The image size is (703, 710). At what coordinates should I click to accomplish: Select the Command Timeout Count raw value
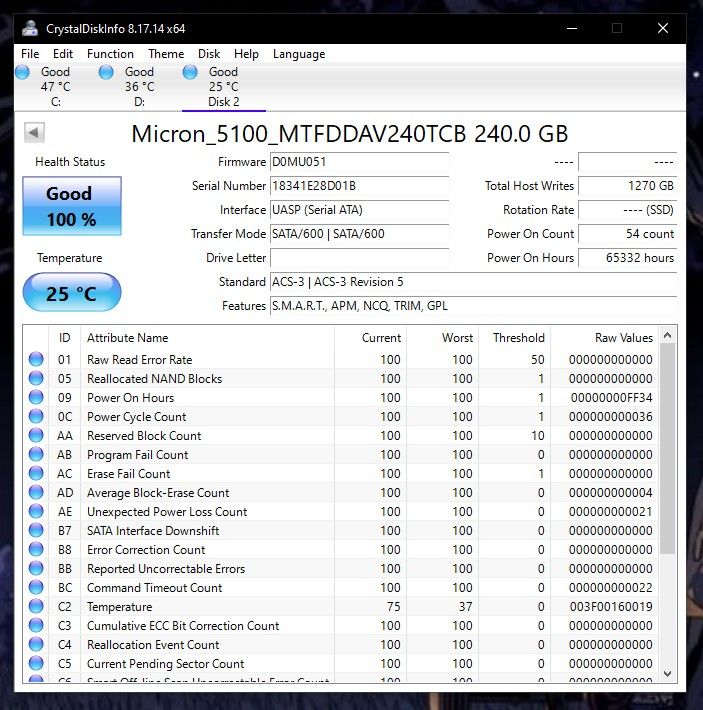coord(610,588)
